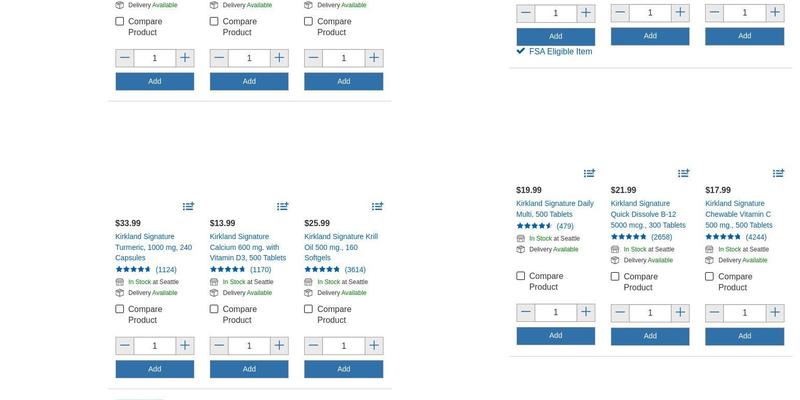Click add-to-list icon above Calcium 600 mg
The width and height of the screenshot is (800, 400).
[283, 206]
